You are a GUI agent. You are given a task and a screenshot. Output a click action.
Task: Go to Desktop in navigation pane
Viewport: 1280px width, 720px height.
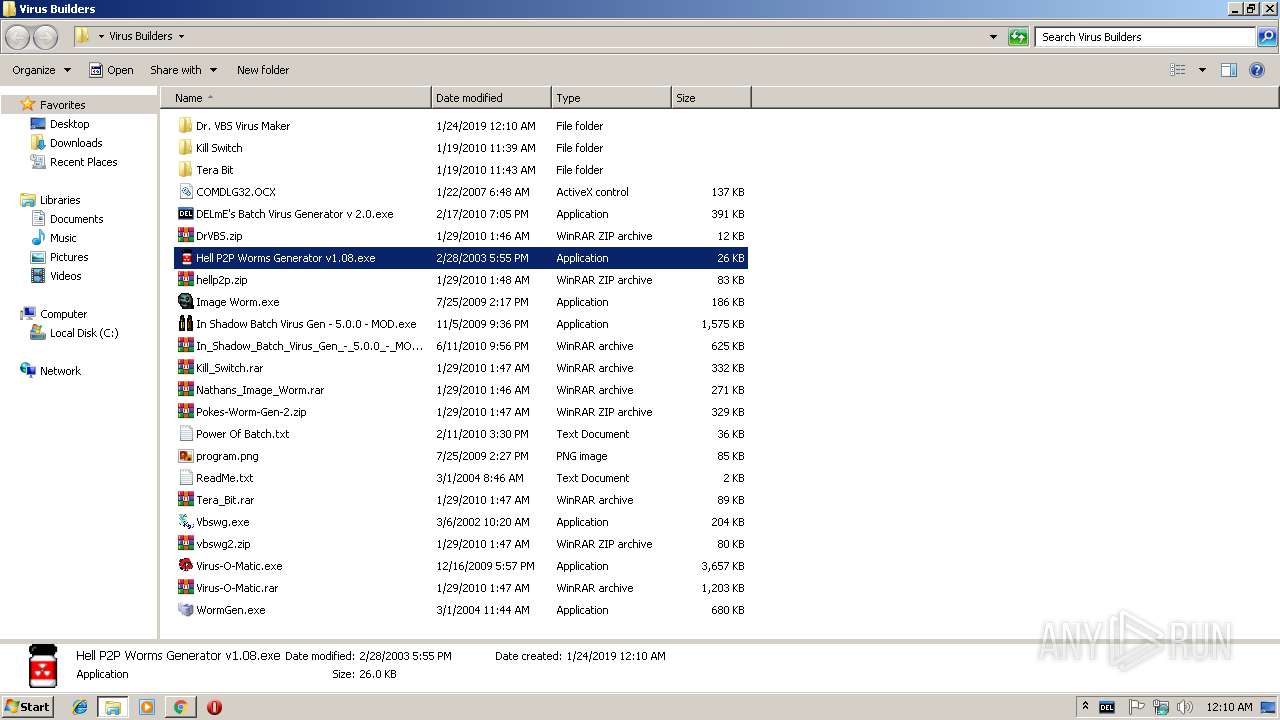69,124
